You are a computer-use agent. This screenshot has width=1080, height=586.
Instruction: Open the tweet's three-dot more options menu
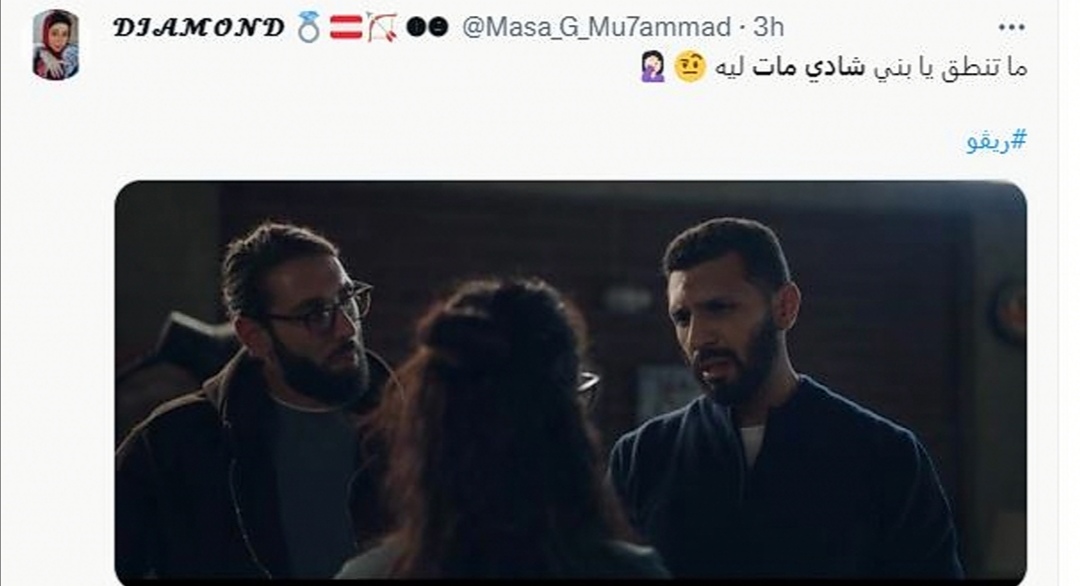point(1011,28)
